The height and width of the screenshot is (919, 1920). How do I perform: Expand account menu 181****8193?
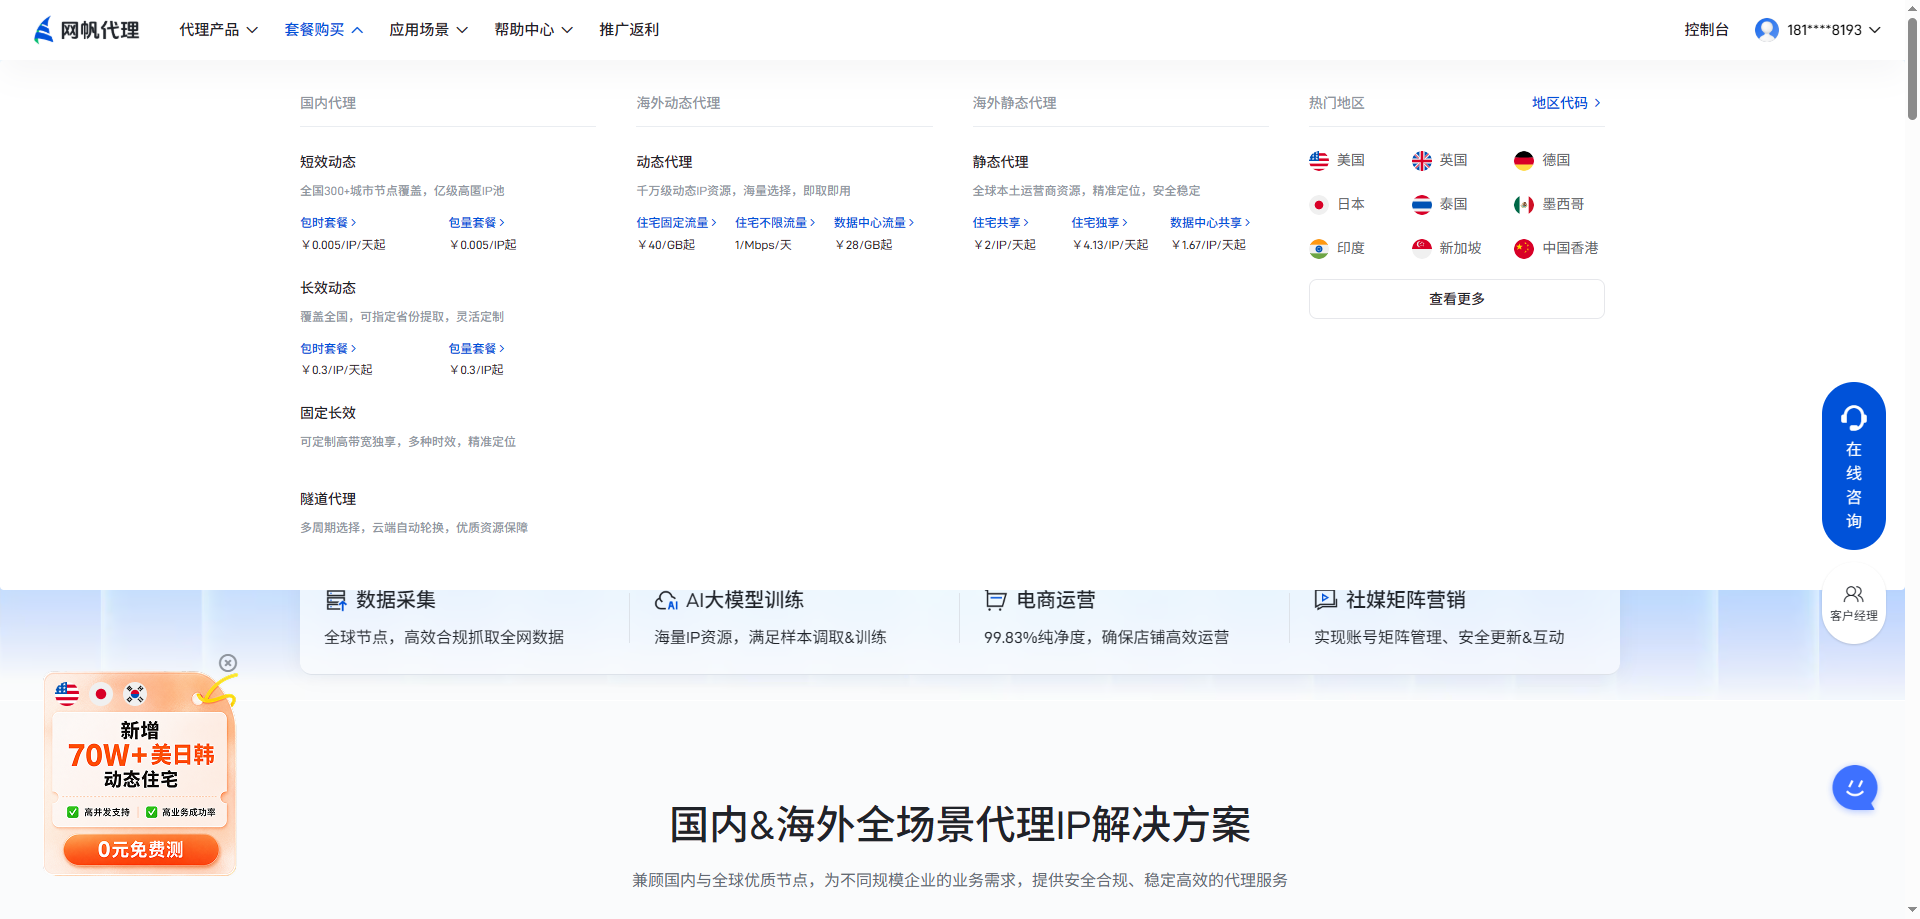[1834, 30]
